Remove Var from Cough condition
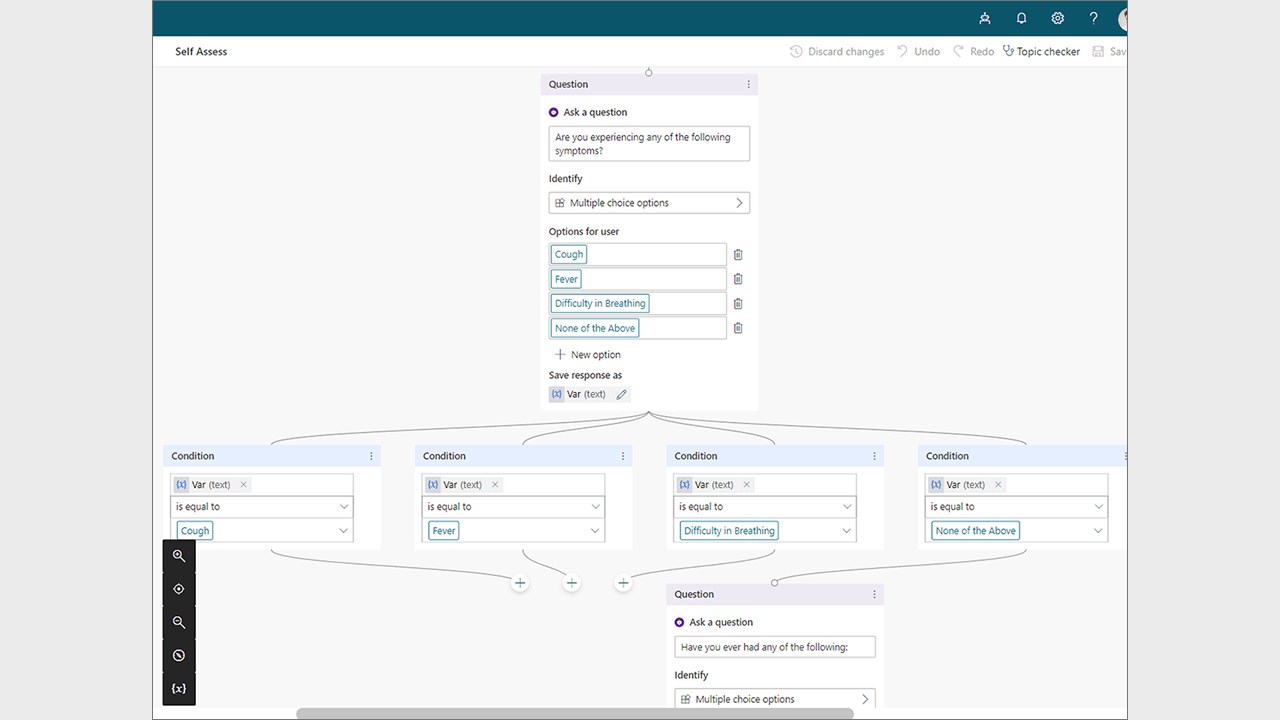Viewport: 1280px width, 720px height. [243, 485]
